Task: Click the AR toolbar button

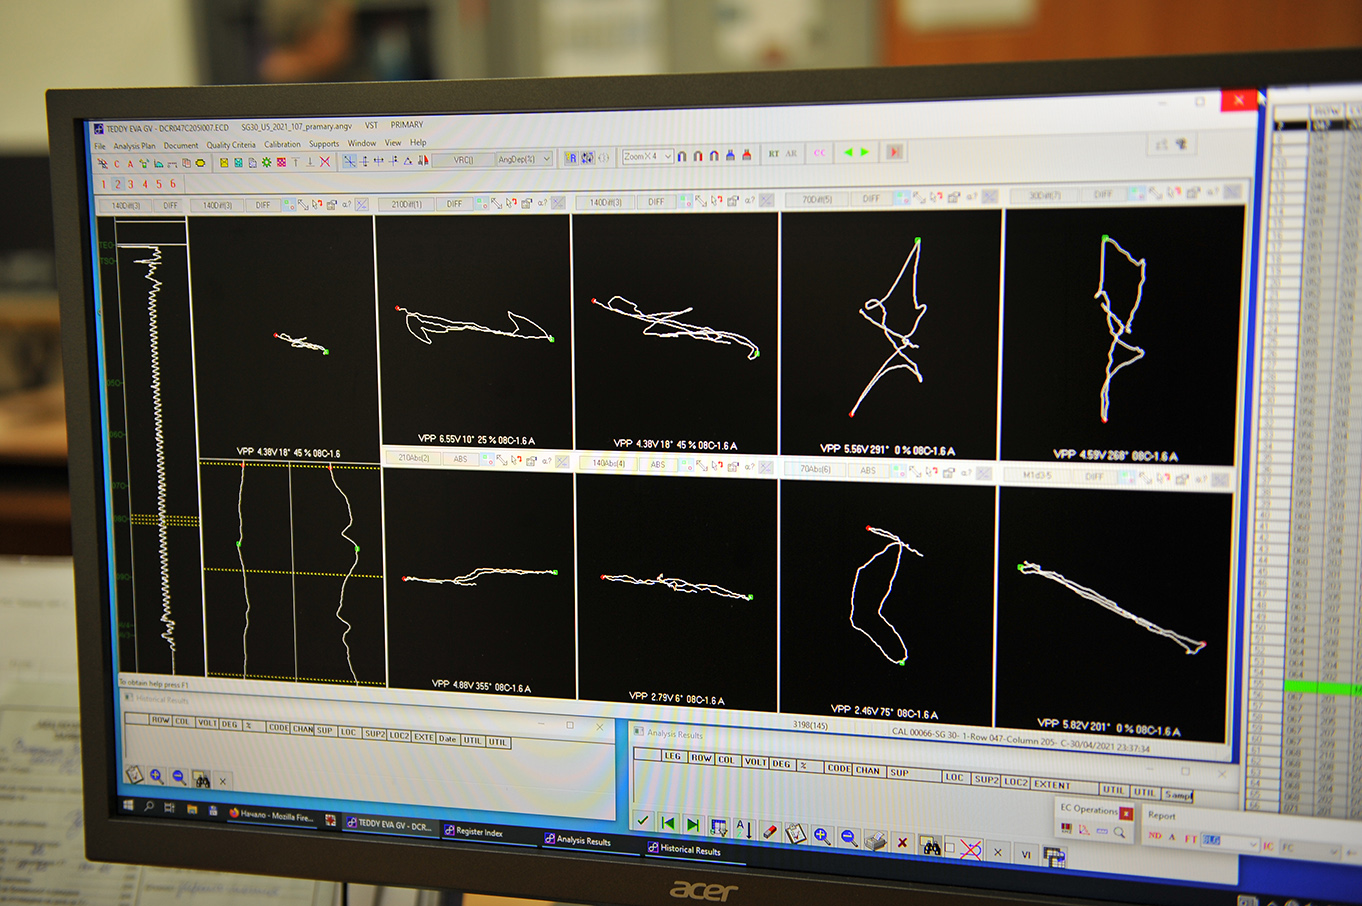Action: click(791, 153)
